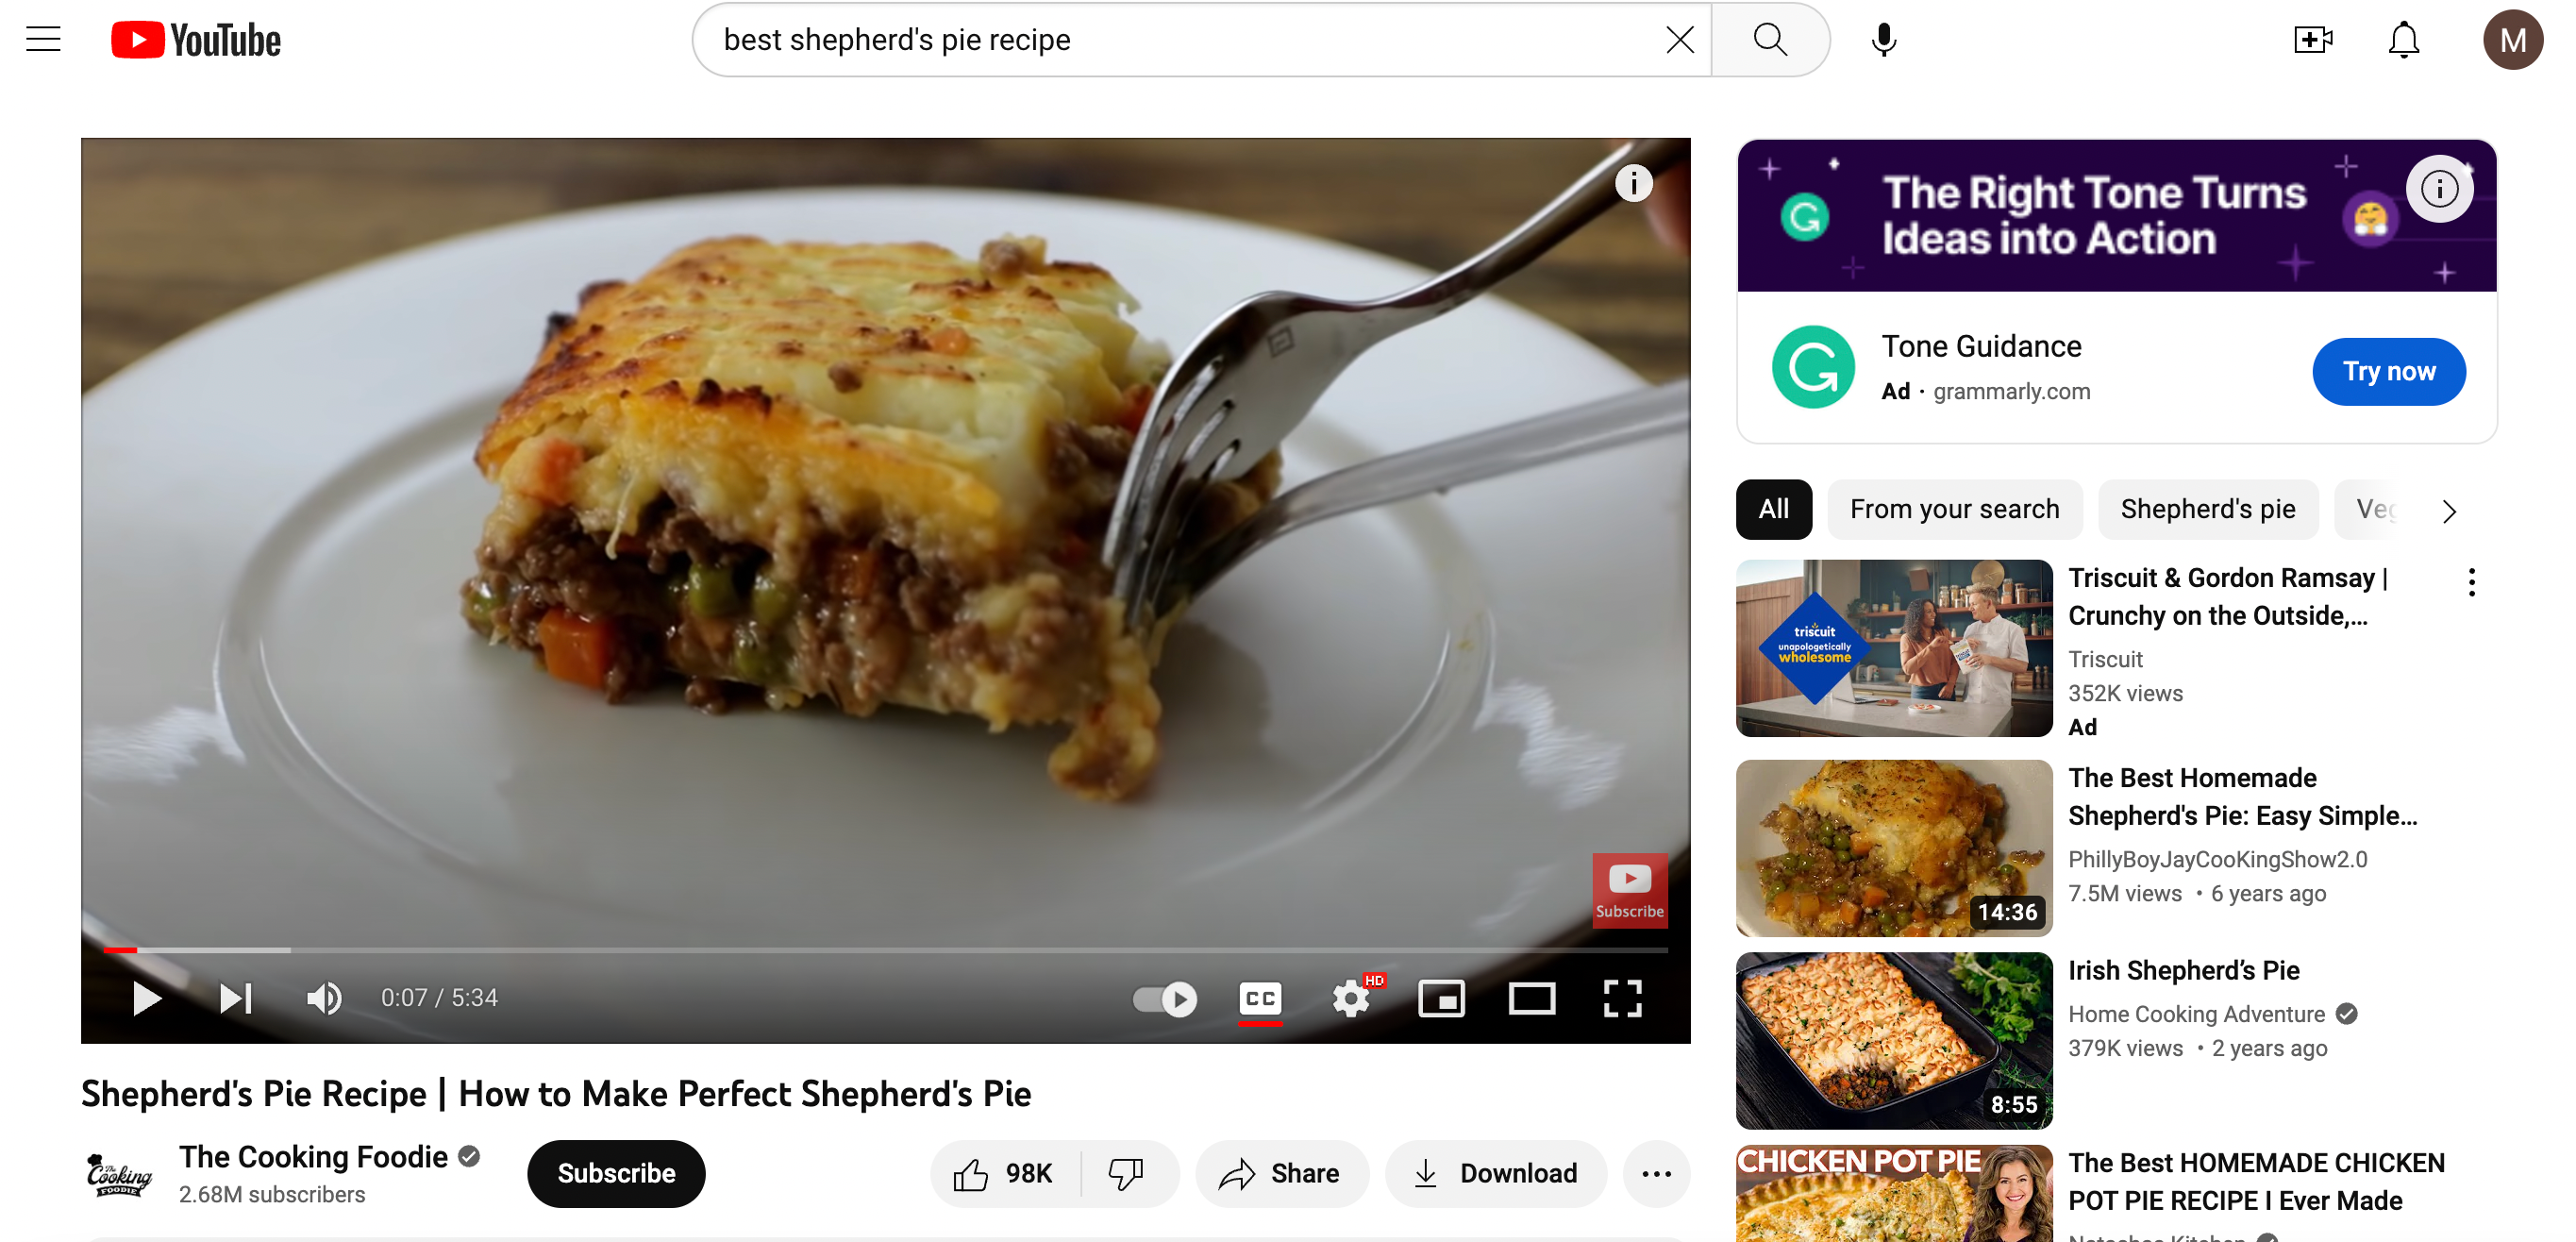Dislike the video
This screenshot has width=2576, height=1242.
1126,1172
